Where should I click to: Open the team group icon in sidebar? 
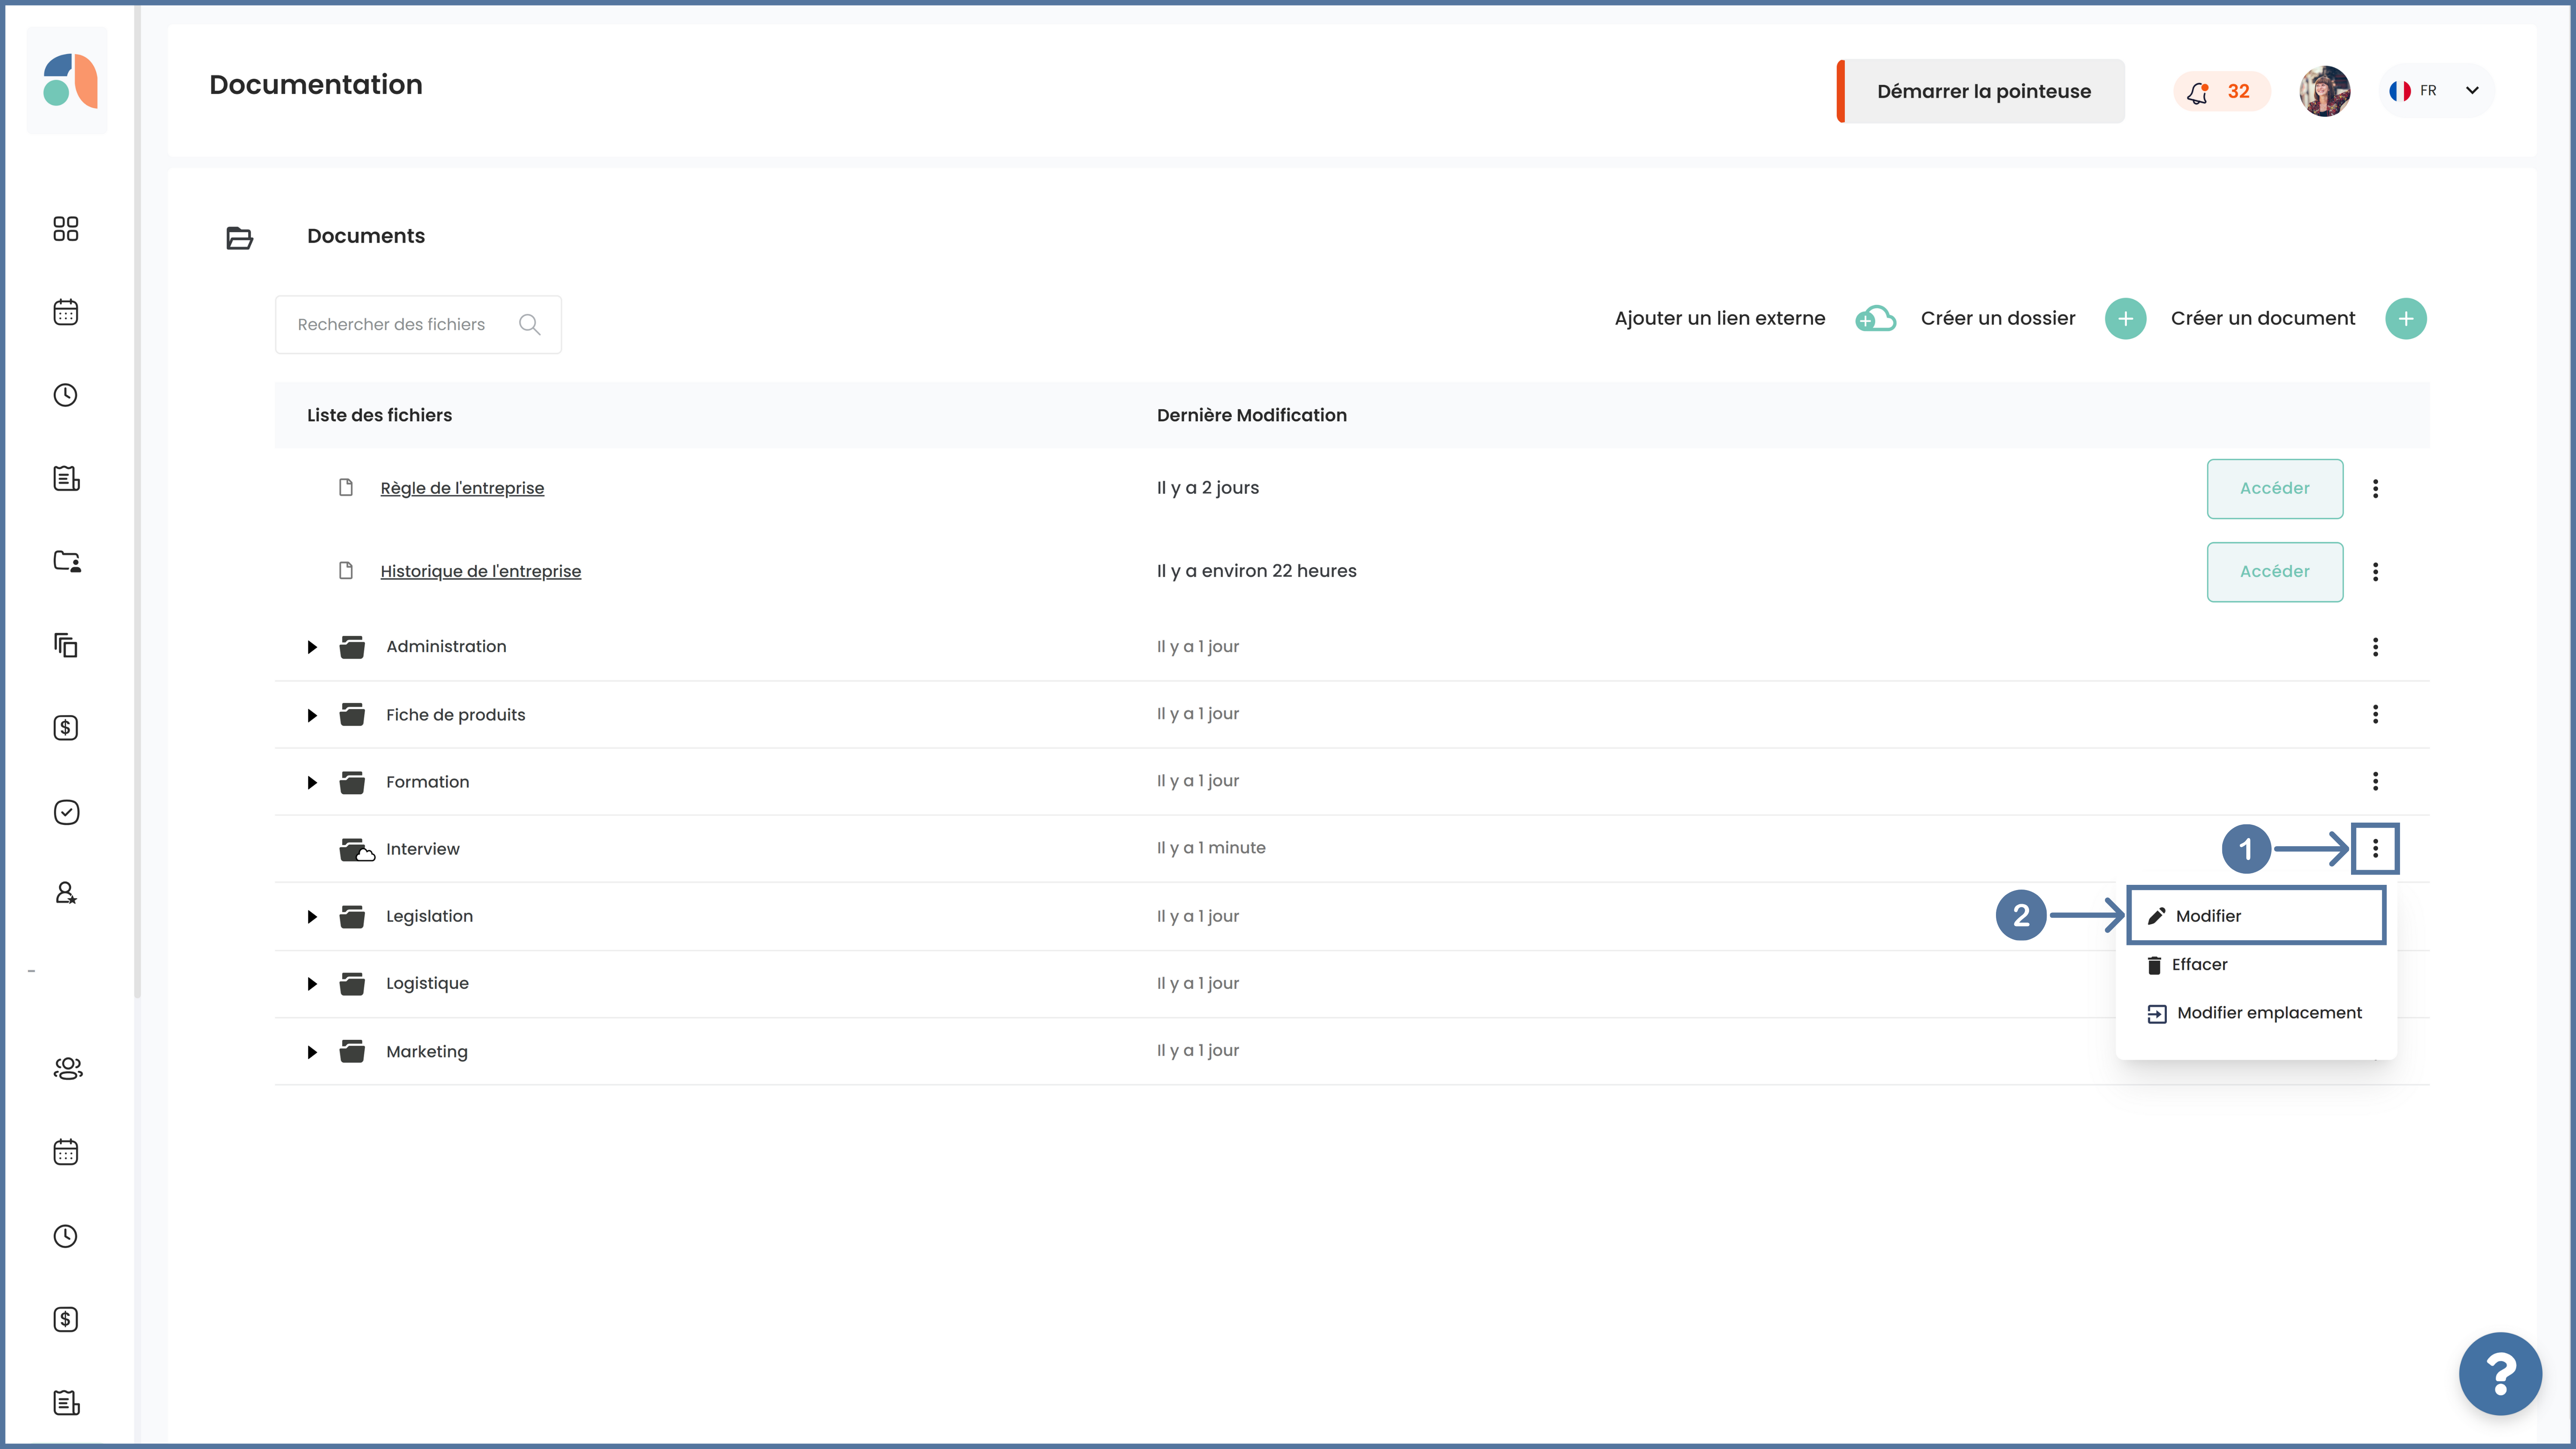(x=67, y=1068)
